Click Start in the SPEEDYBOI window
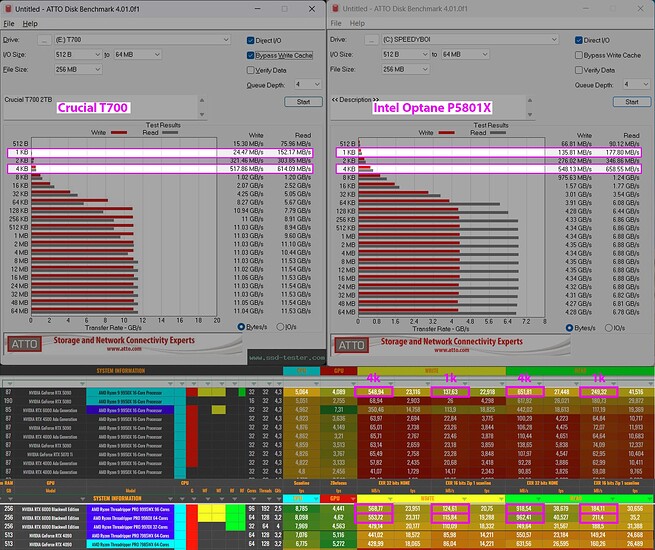The height and width of the screenshot is (550, 655). coord(632,102)
